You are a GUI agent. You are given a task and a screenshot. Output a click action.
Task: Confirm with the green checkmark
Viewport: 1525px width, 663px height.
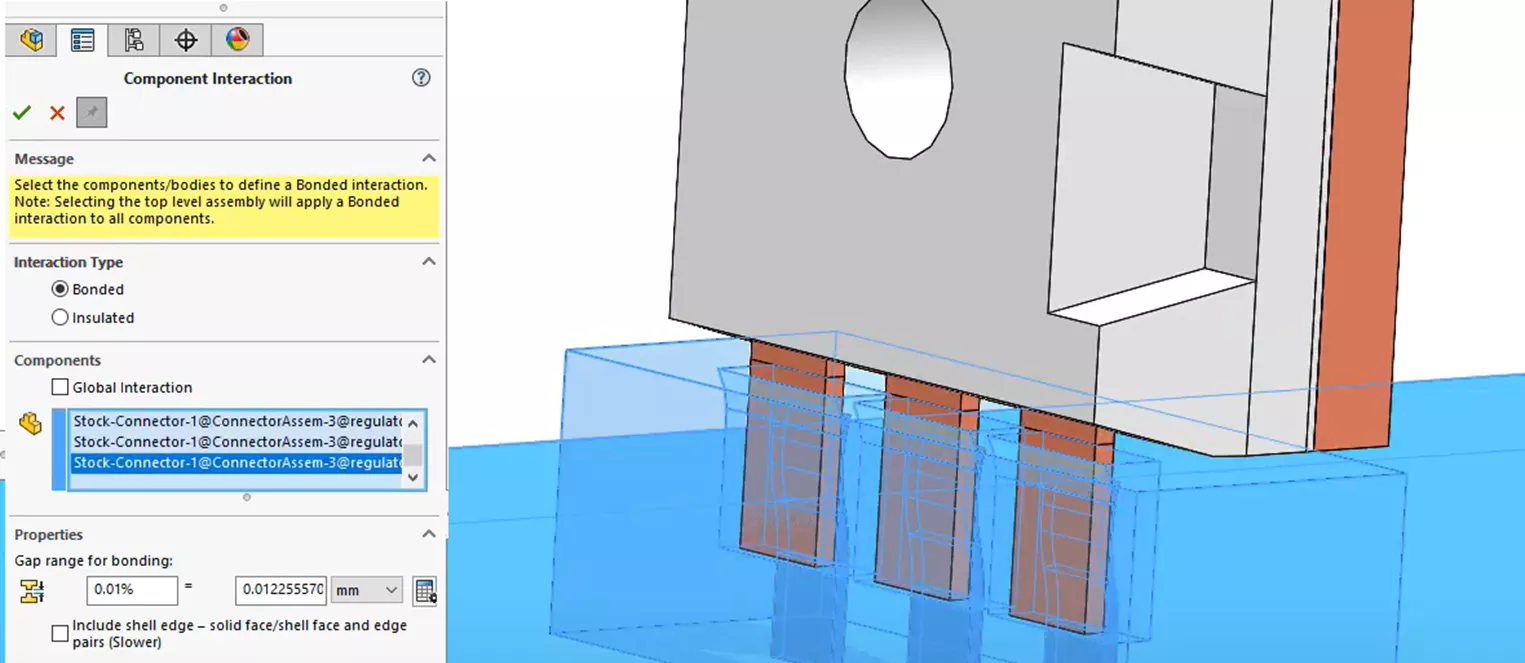coord(22,112)
